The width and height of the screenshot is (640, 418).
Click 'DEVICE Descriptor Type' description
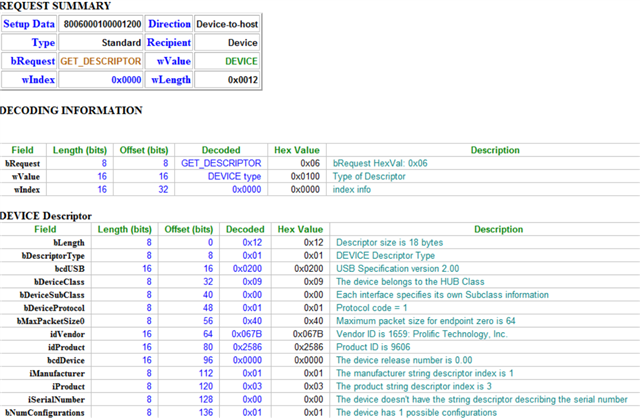[x=385, y=256]
